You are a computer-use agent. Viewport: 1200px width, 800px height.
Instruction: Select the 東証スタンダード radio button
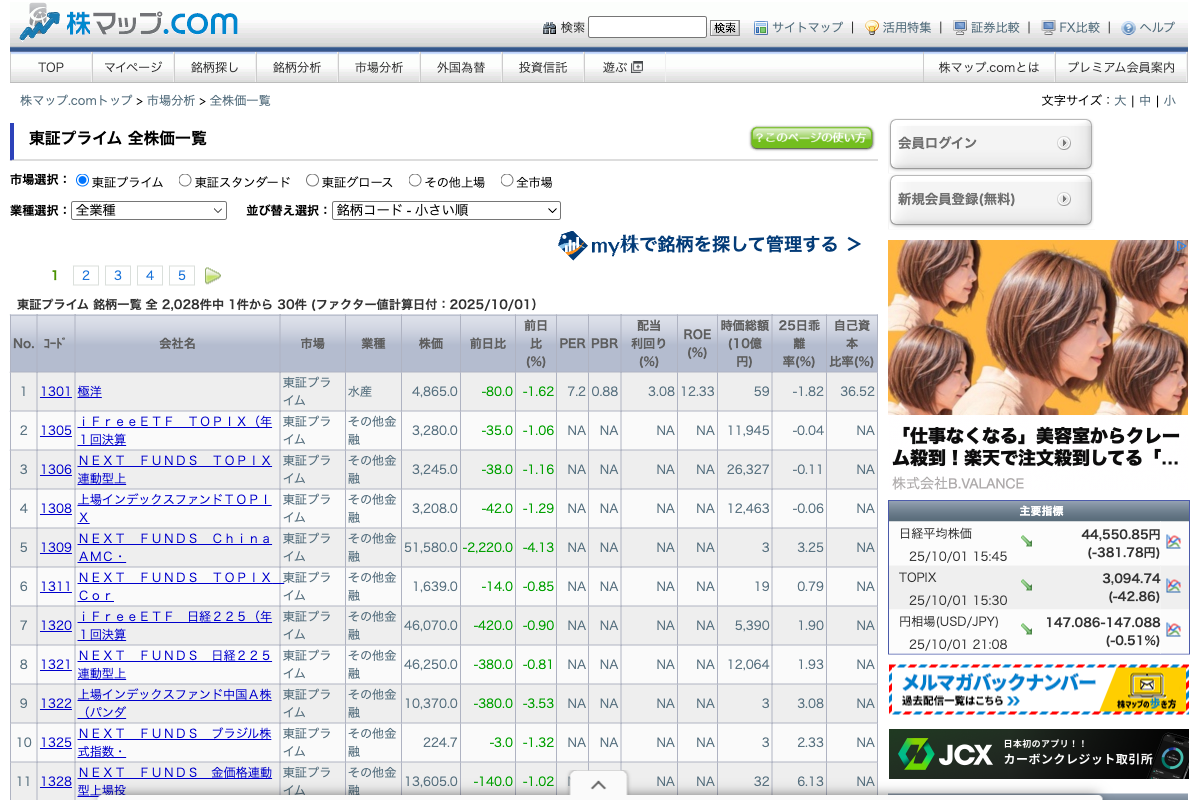coord(185,181)
